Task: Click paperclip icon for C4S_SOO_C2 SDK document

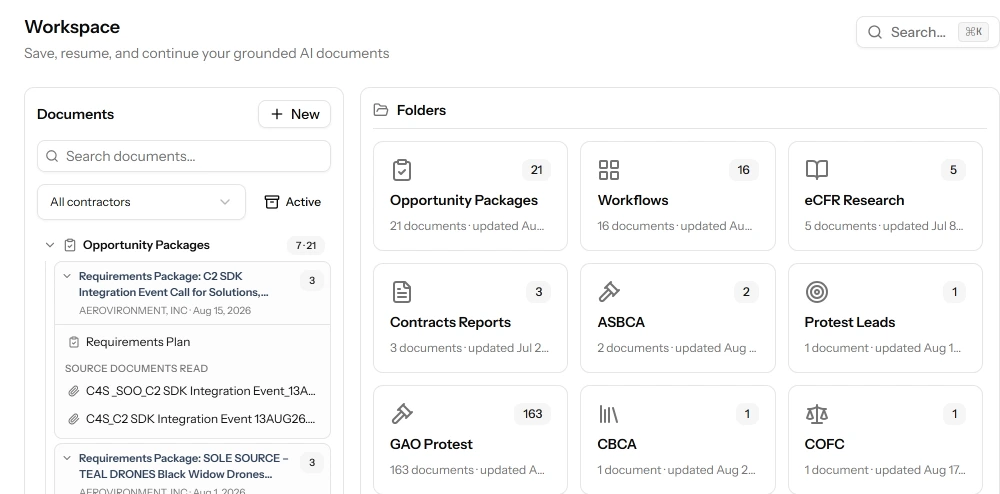Action: coord(73,391)
